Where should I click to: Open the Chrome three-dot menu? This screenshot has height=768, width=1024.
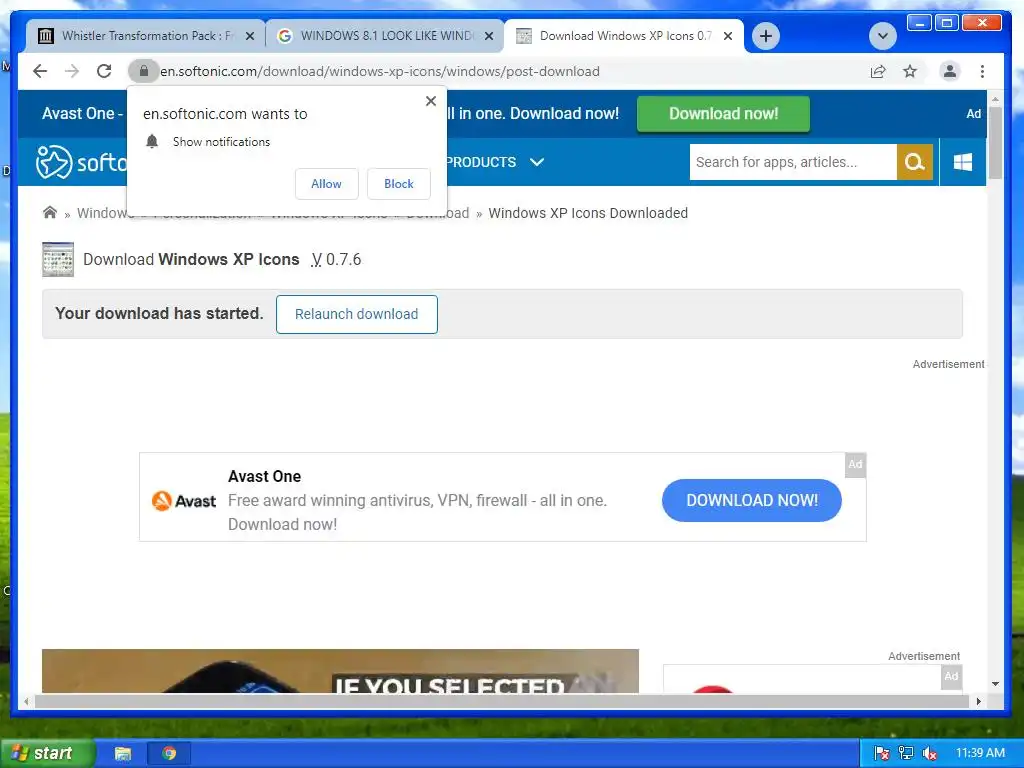pos(982,71)
